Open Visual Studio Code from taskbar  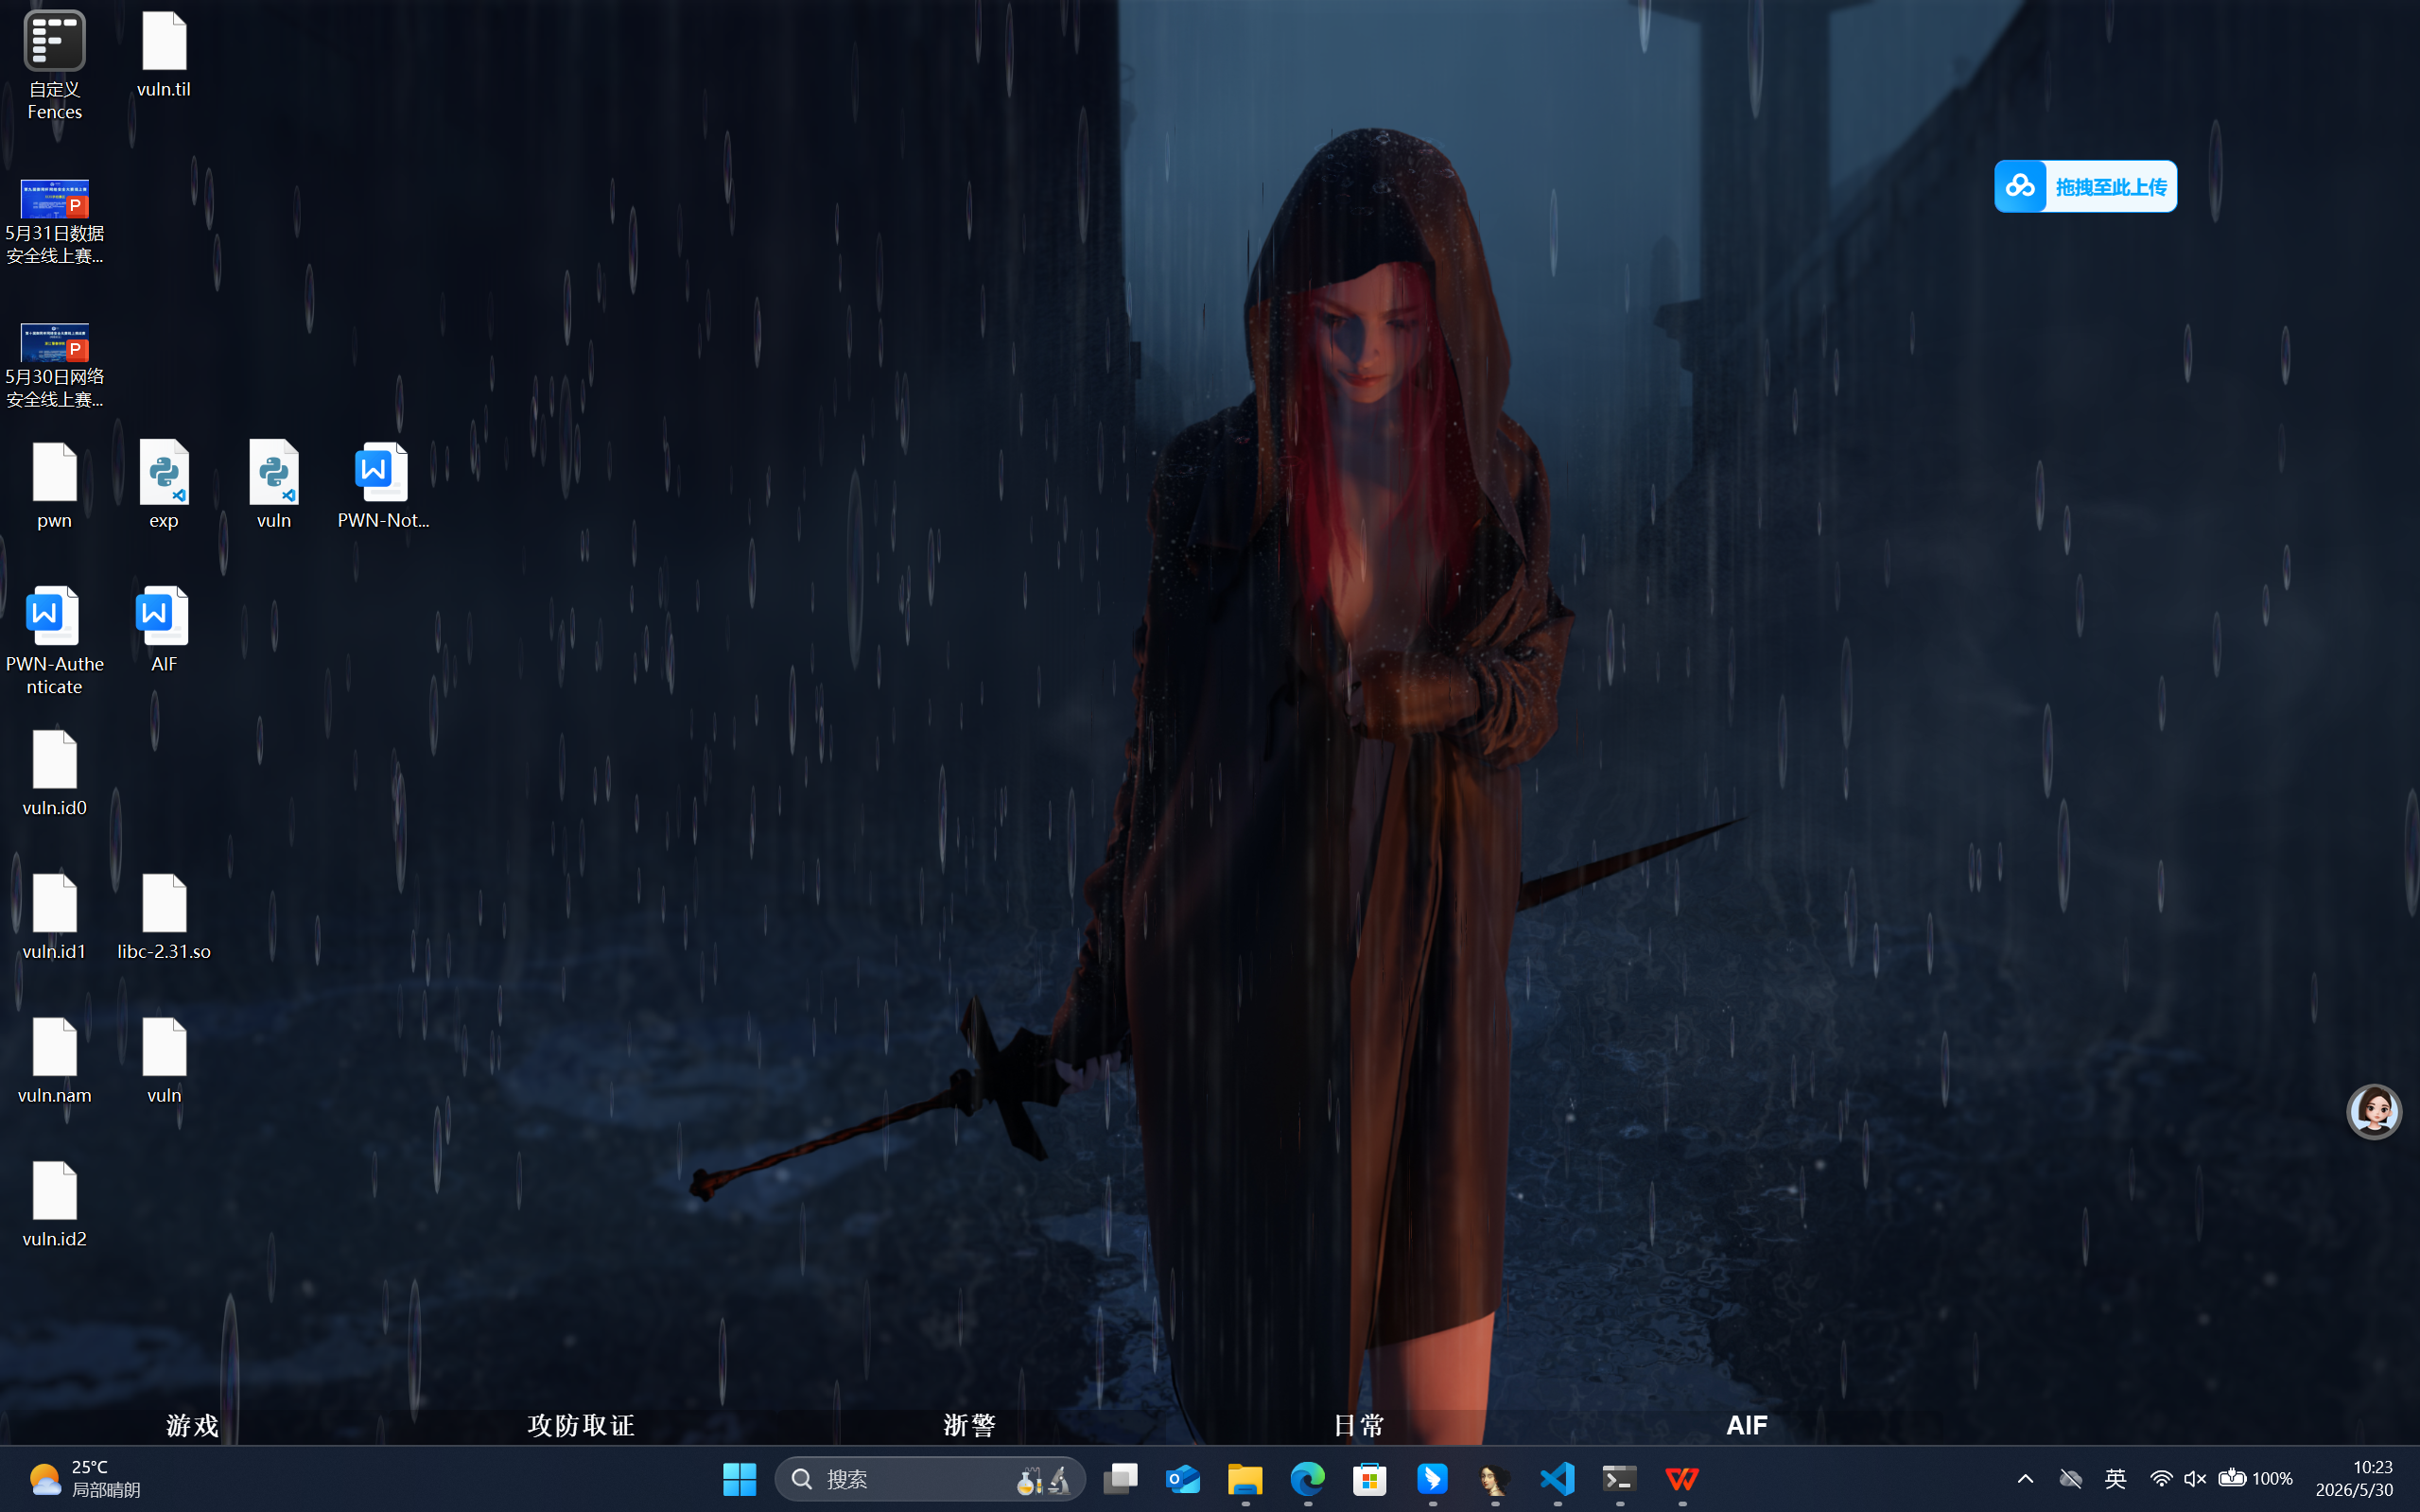pyautogui.click(x=1557, y=1479)
